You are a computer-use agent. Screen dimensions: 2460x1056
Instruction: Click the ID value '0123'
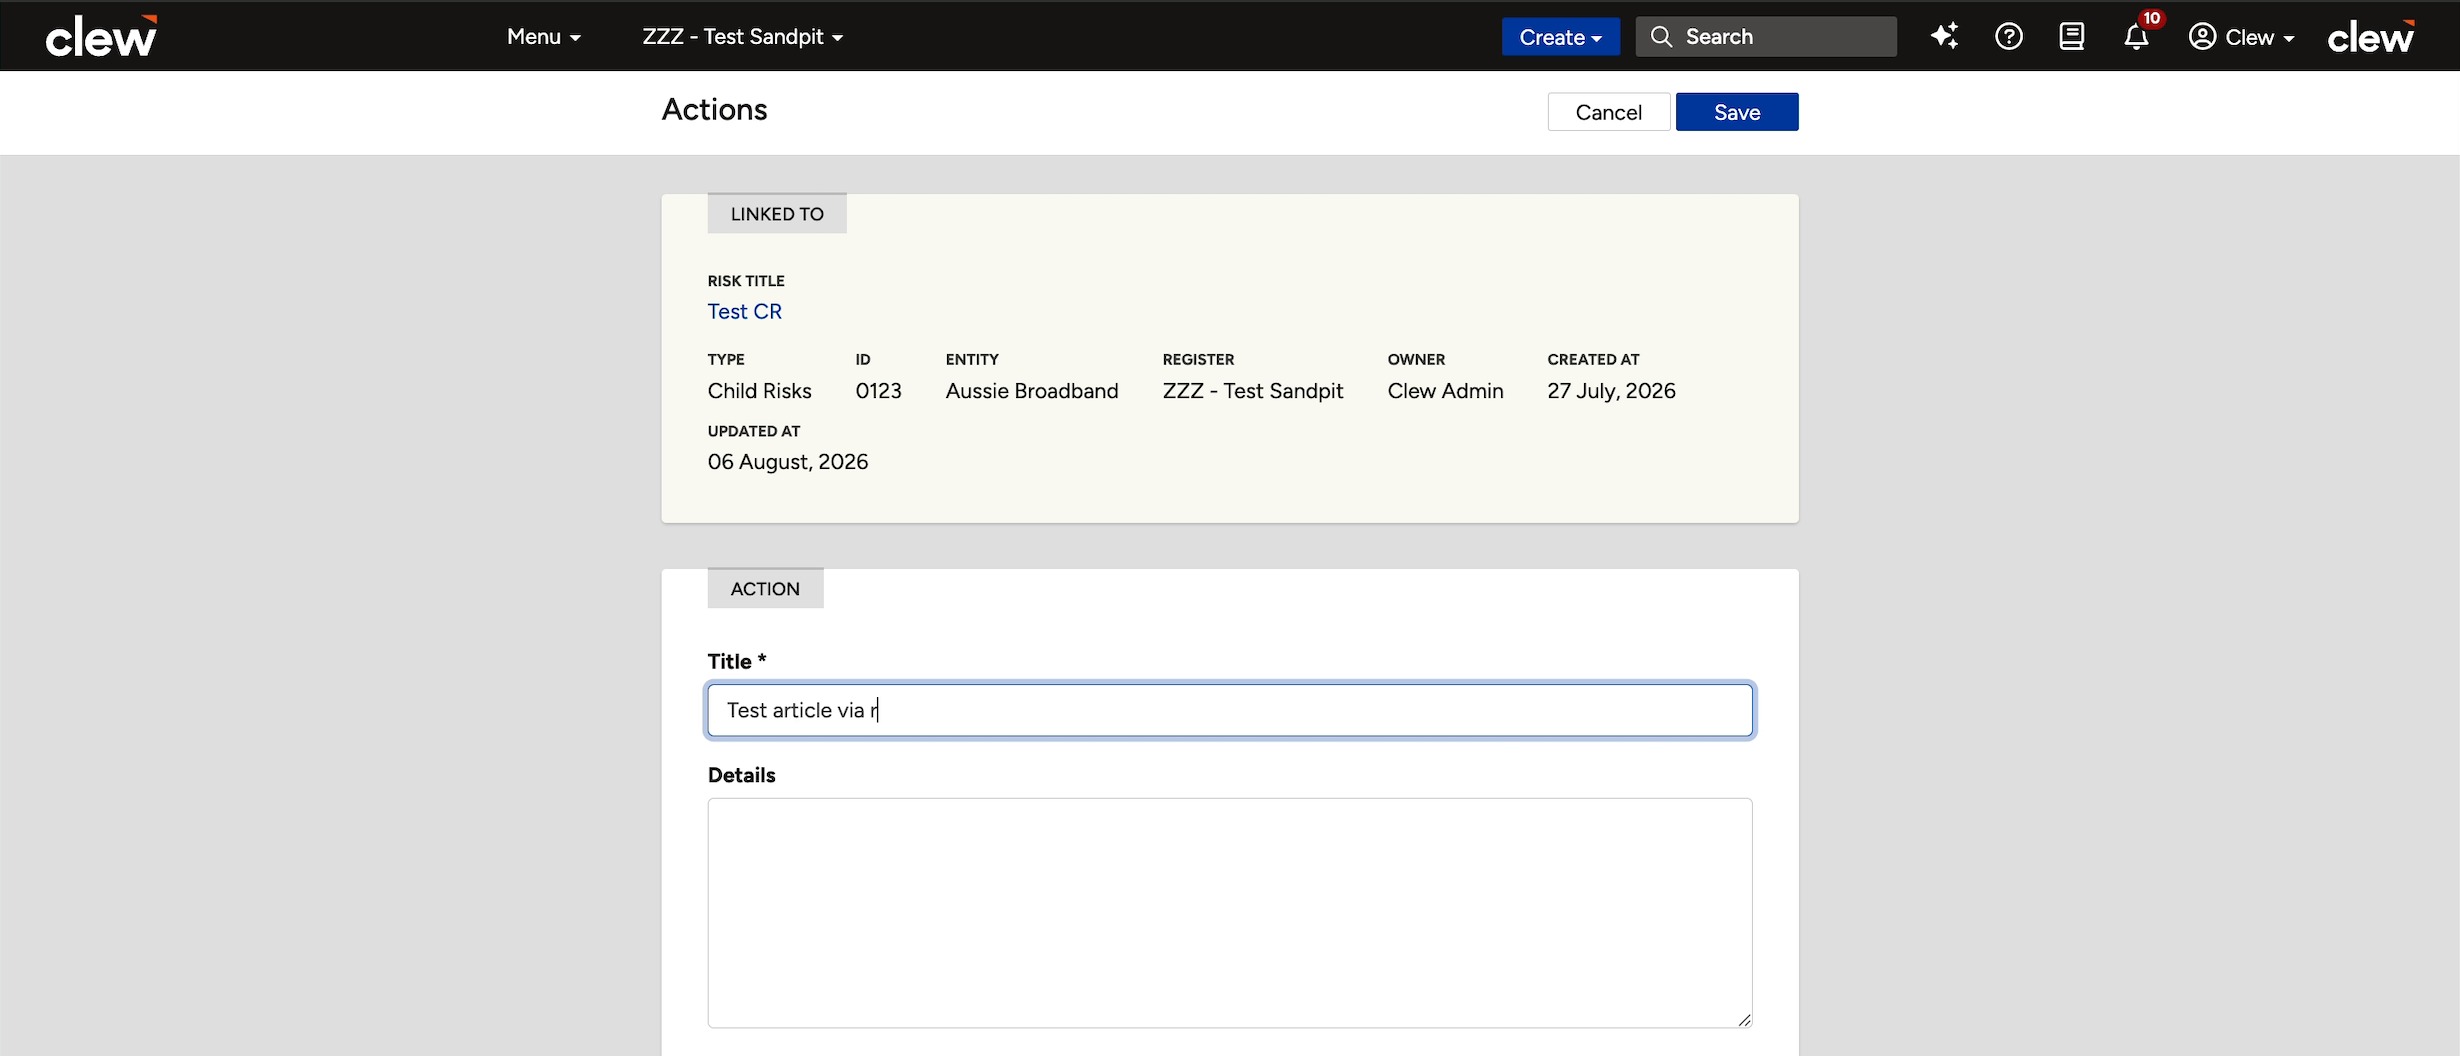[878, 391]
